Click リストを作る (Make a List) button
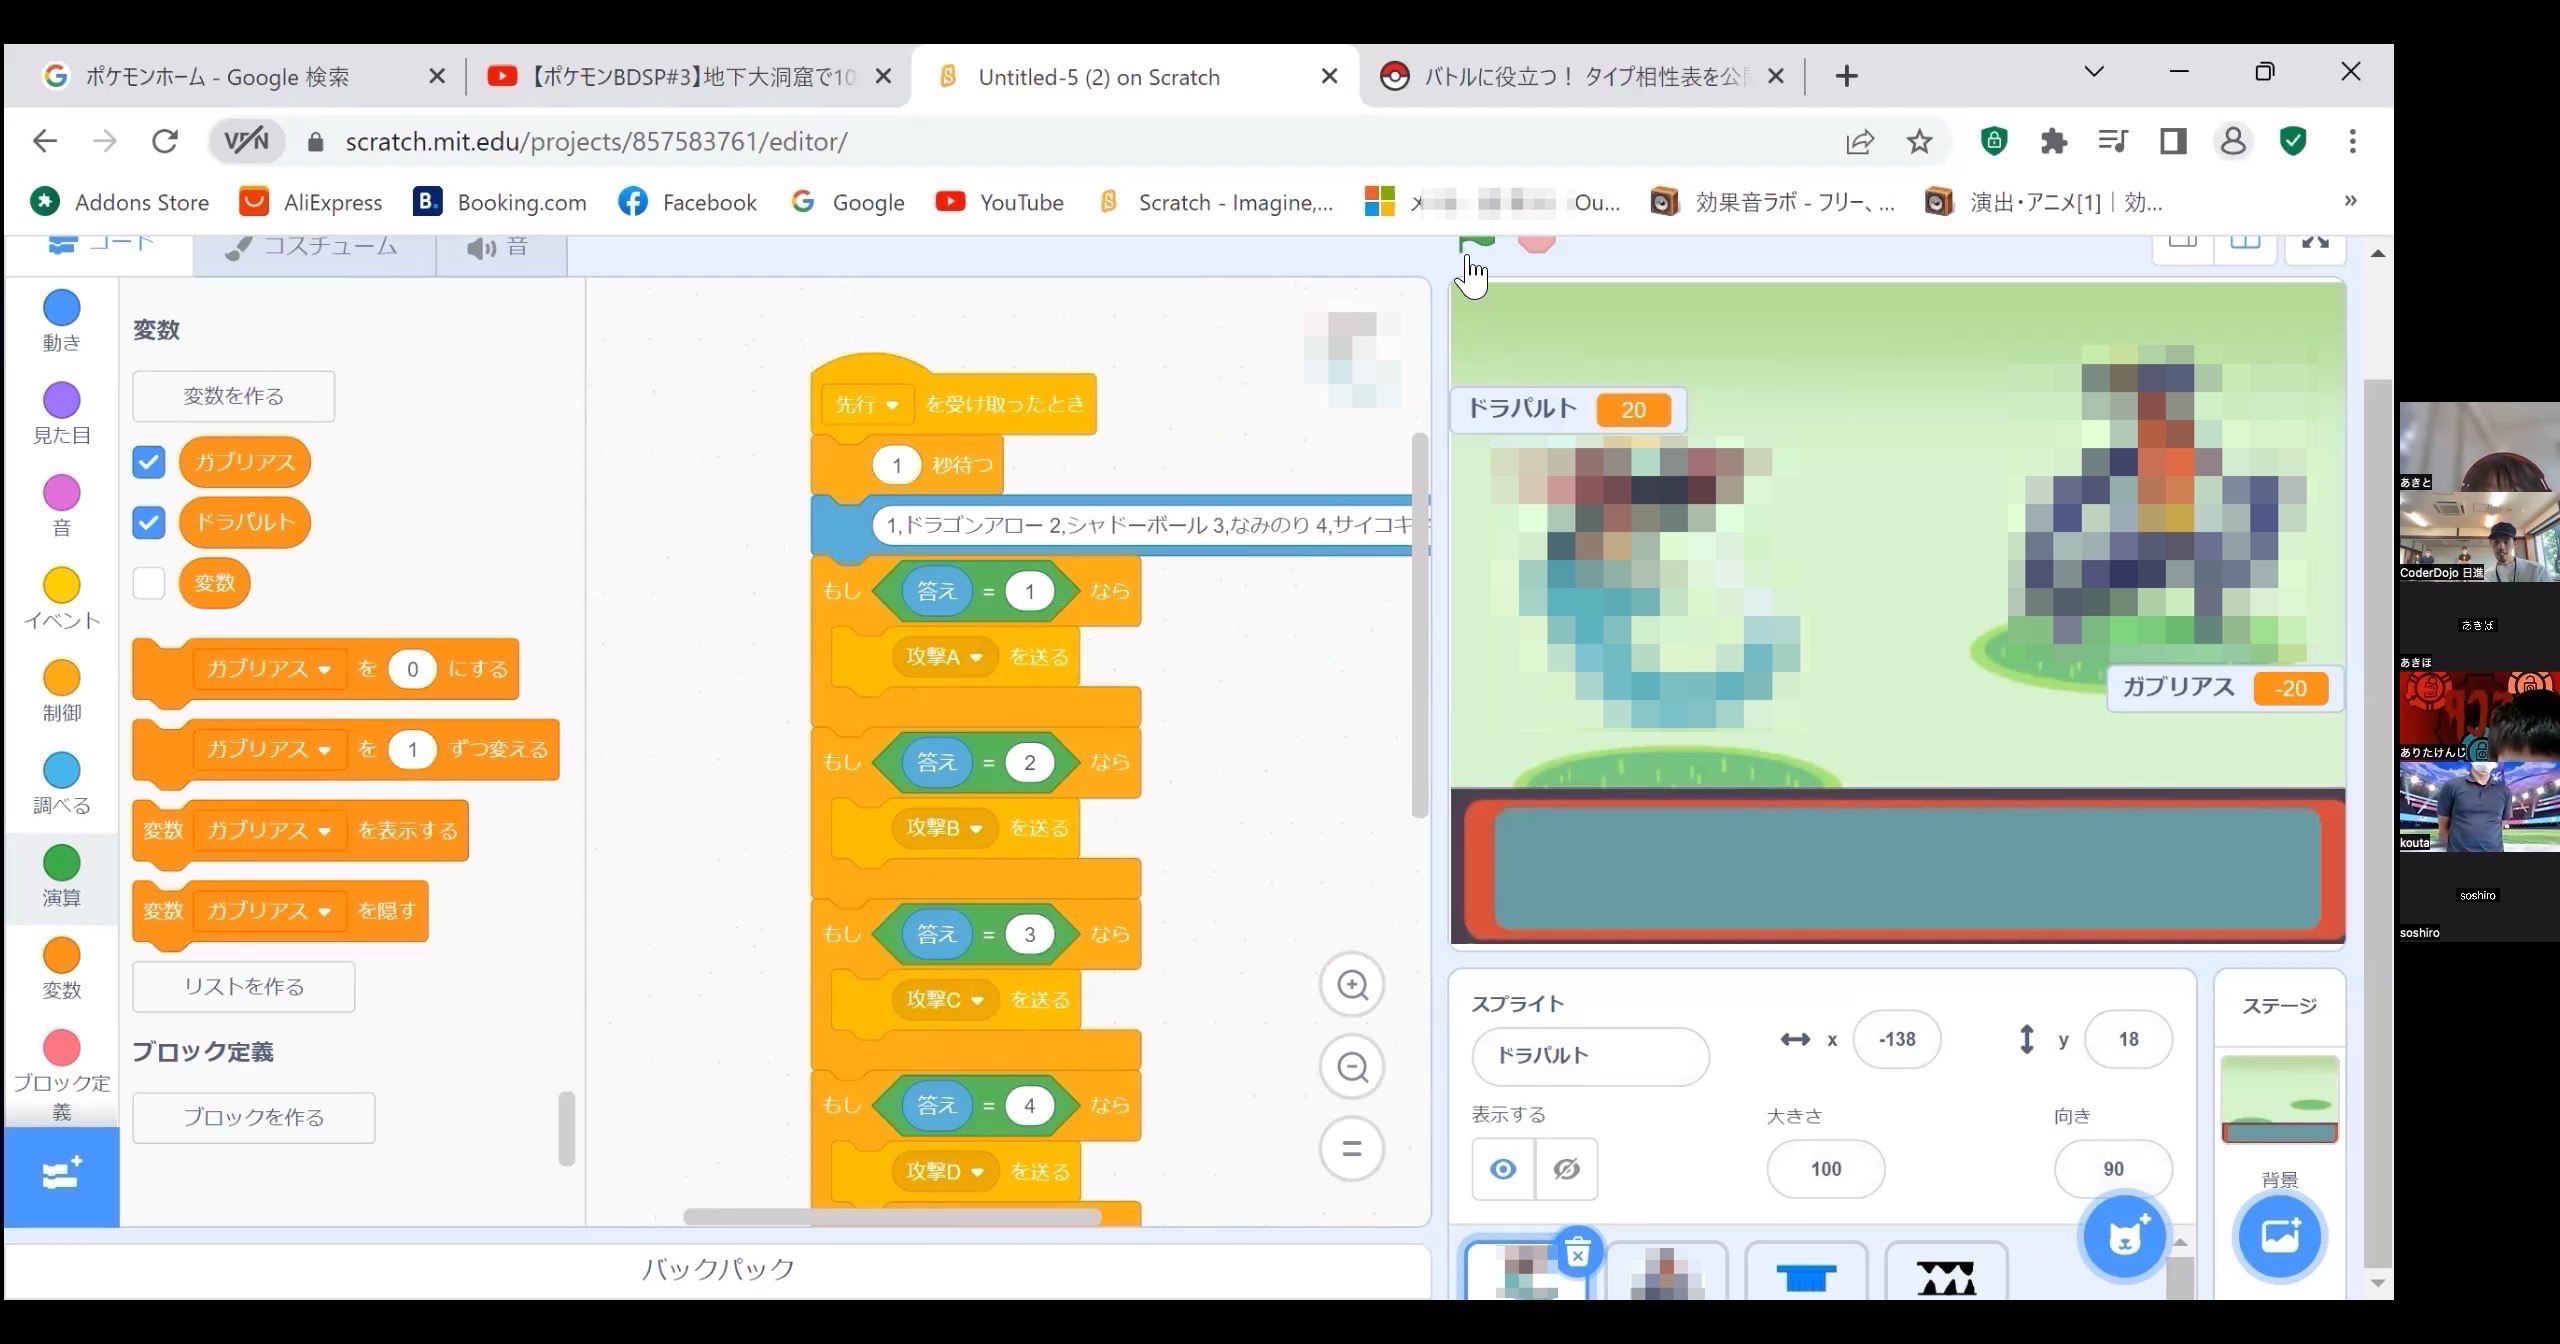 (x=244, y=987)
